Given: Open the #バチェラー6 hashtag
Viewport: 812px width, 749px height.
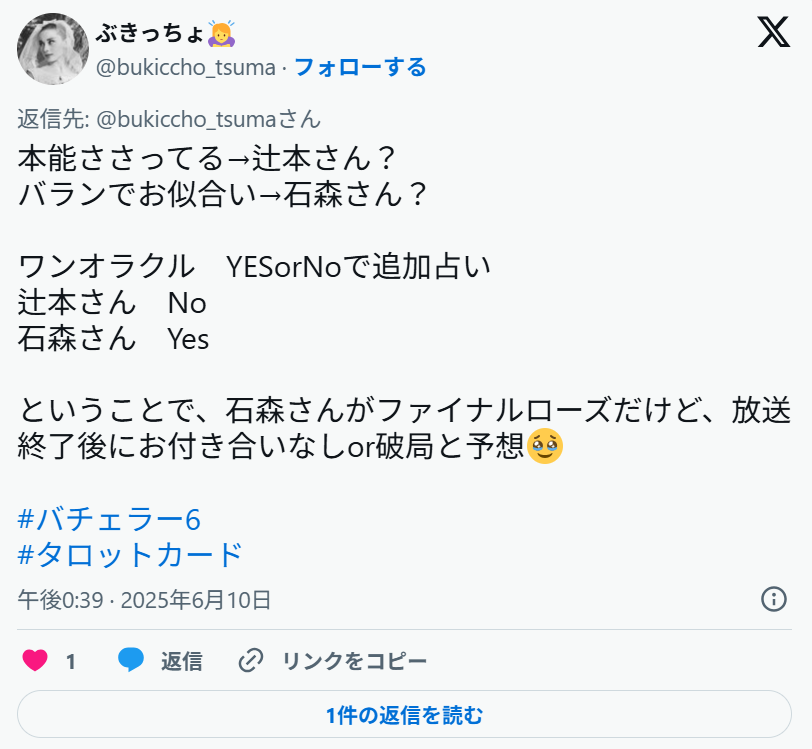Looking at the screenshot, I should click(x=110, y=518).
